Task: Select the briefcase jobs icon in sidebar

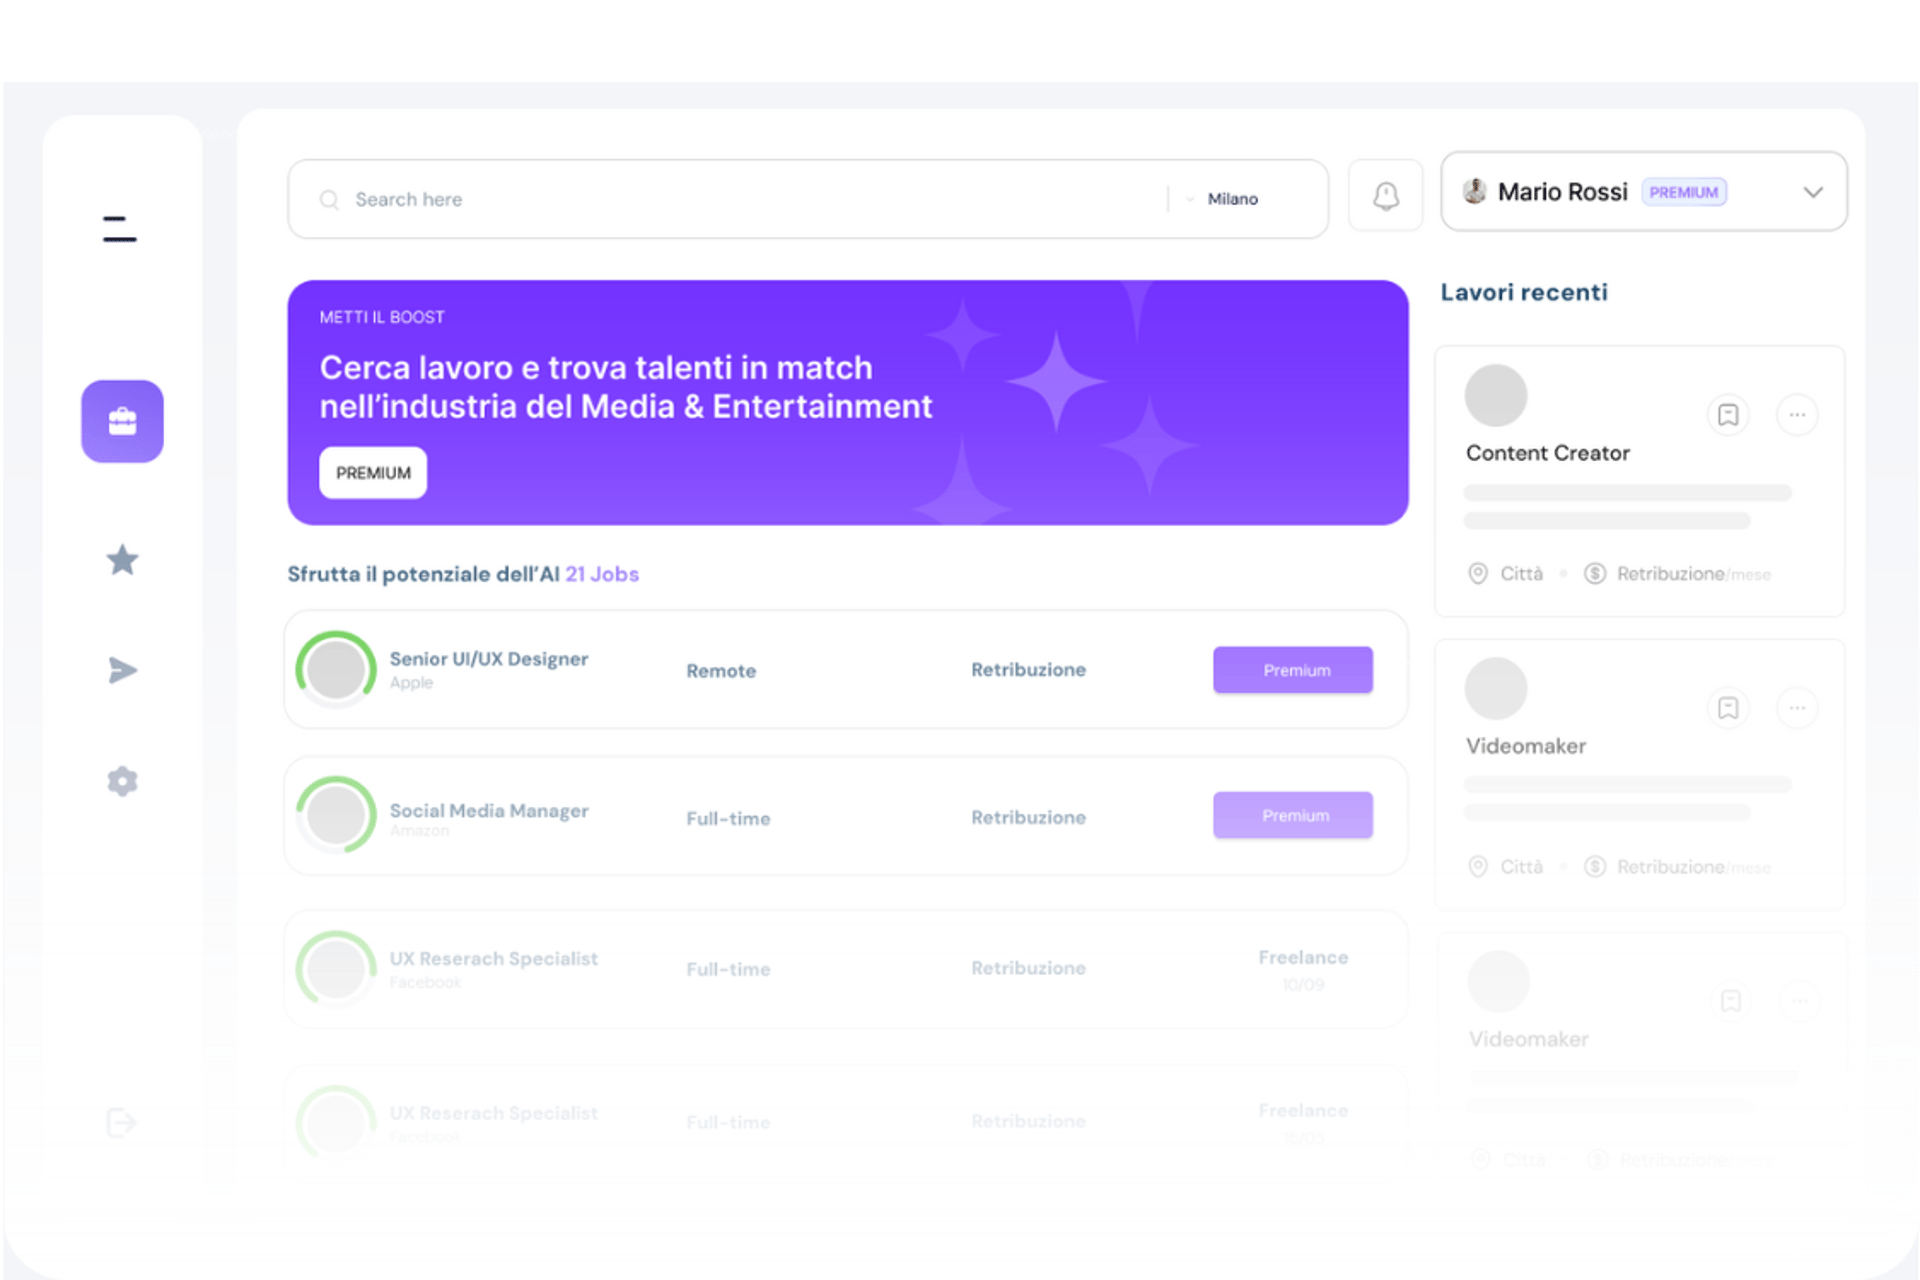Action: [122, 421]
